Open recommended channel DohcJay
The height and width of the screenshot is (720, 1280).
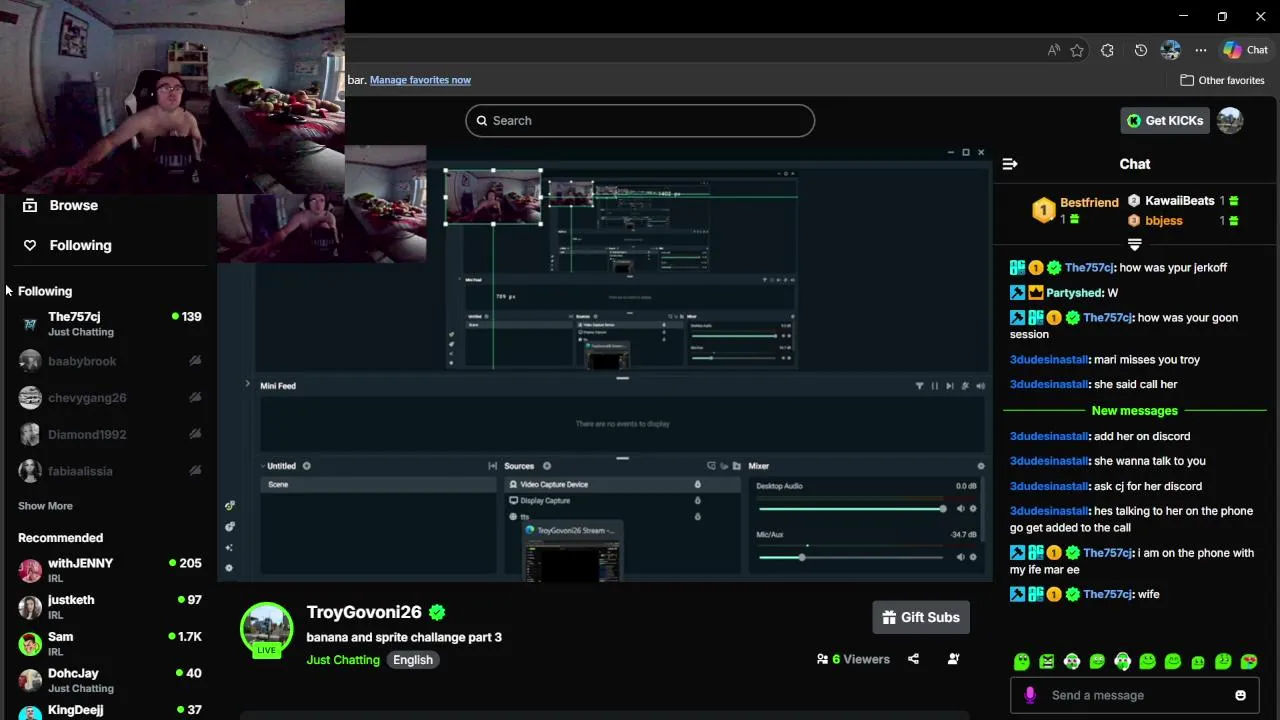pyautogui.click(x=110, y=680)
